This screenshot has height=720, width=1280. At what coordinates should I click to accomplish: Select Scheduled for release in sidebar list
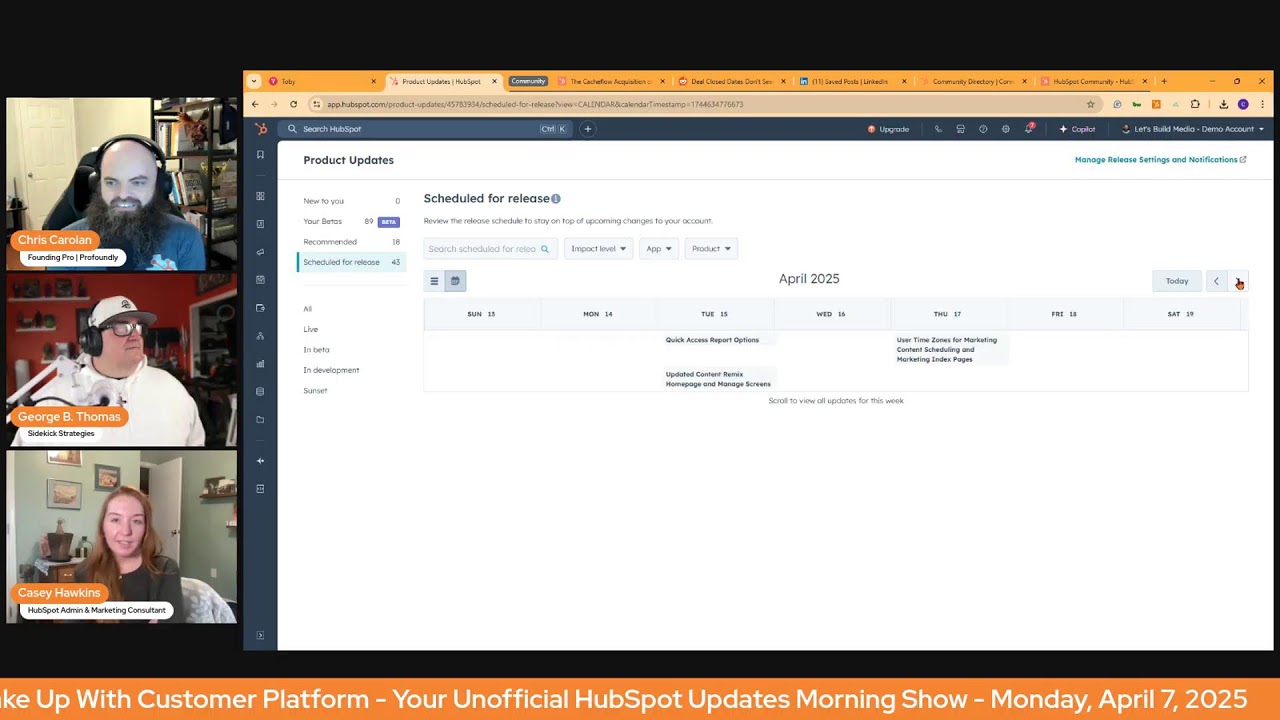pos(351,262)
